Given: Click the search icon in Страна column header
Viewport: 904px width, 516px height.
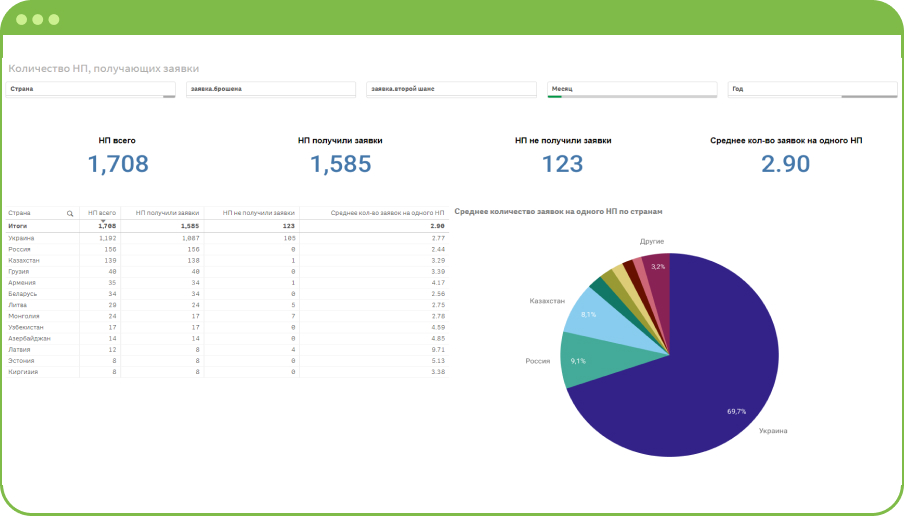Looking at the screenshot, I should tap(70, 213).
